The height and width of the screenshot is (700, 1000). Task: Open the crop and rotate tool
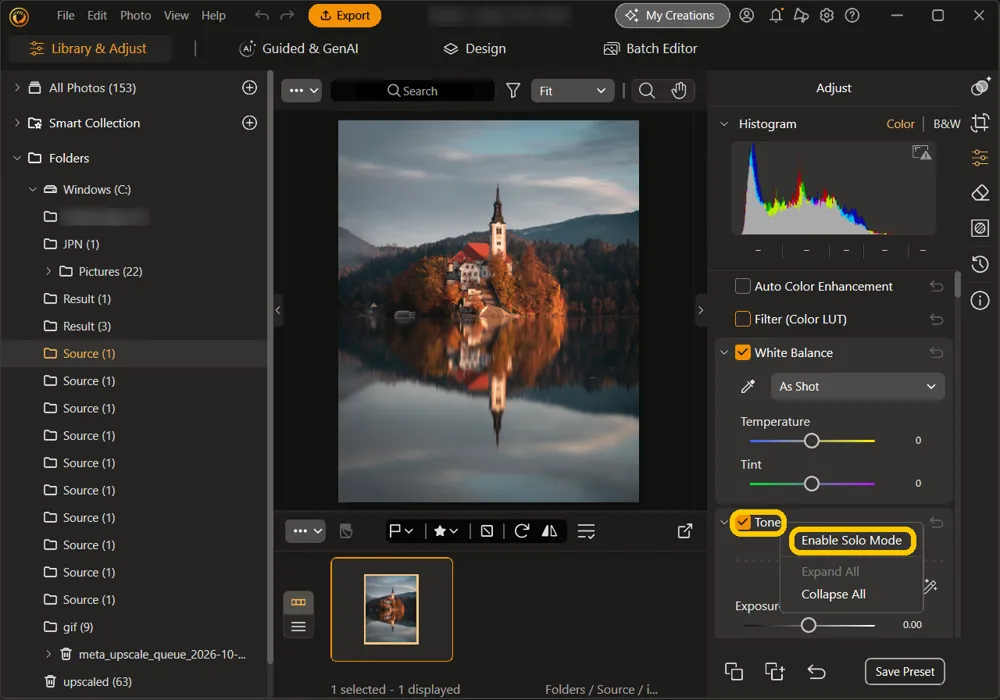980,122
